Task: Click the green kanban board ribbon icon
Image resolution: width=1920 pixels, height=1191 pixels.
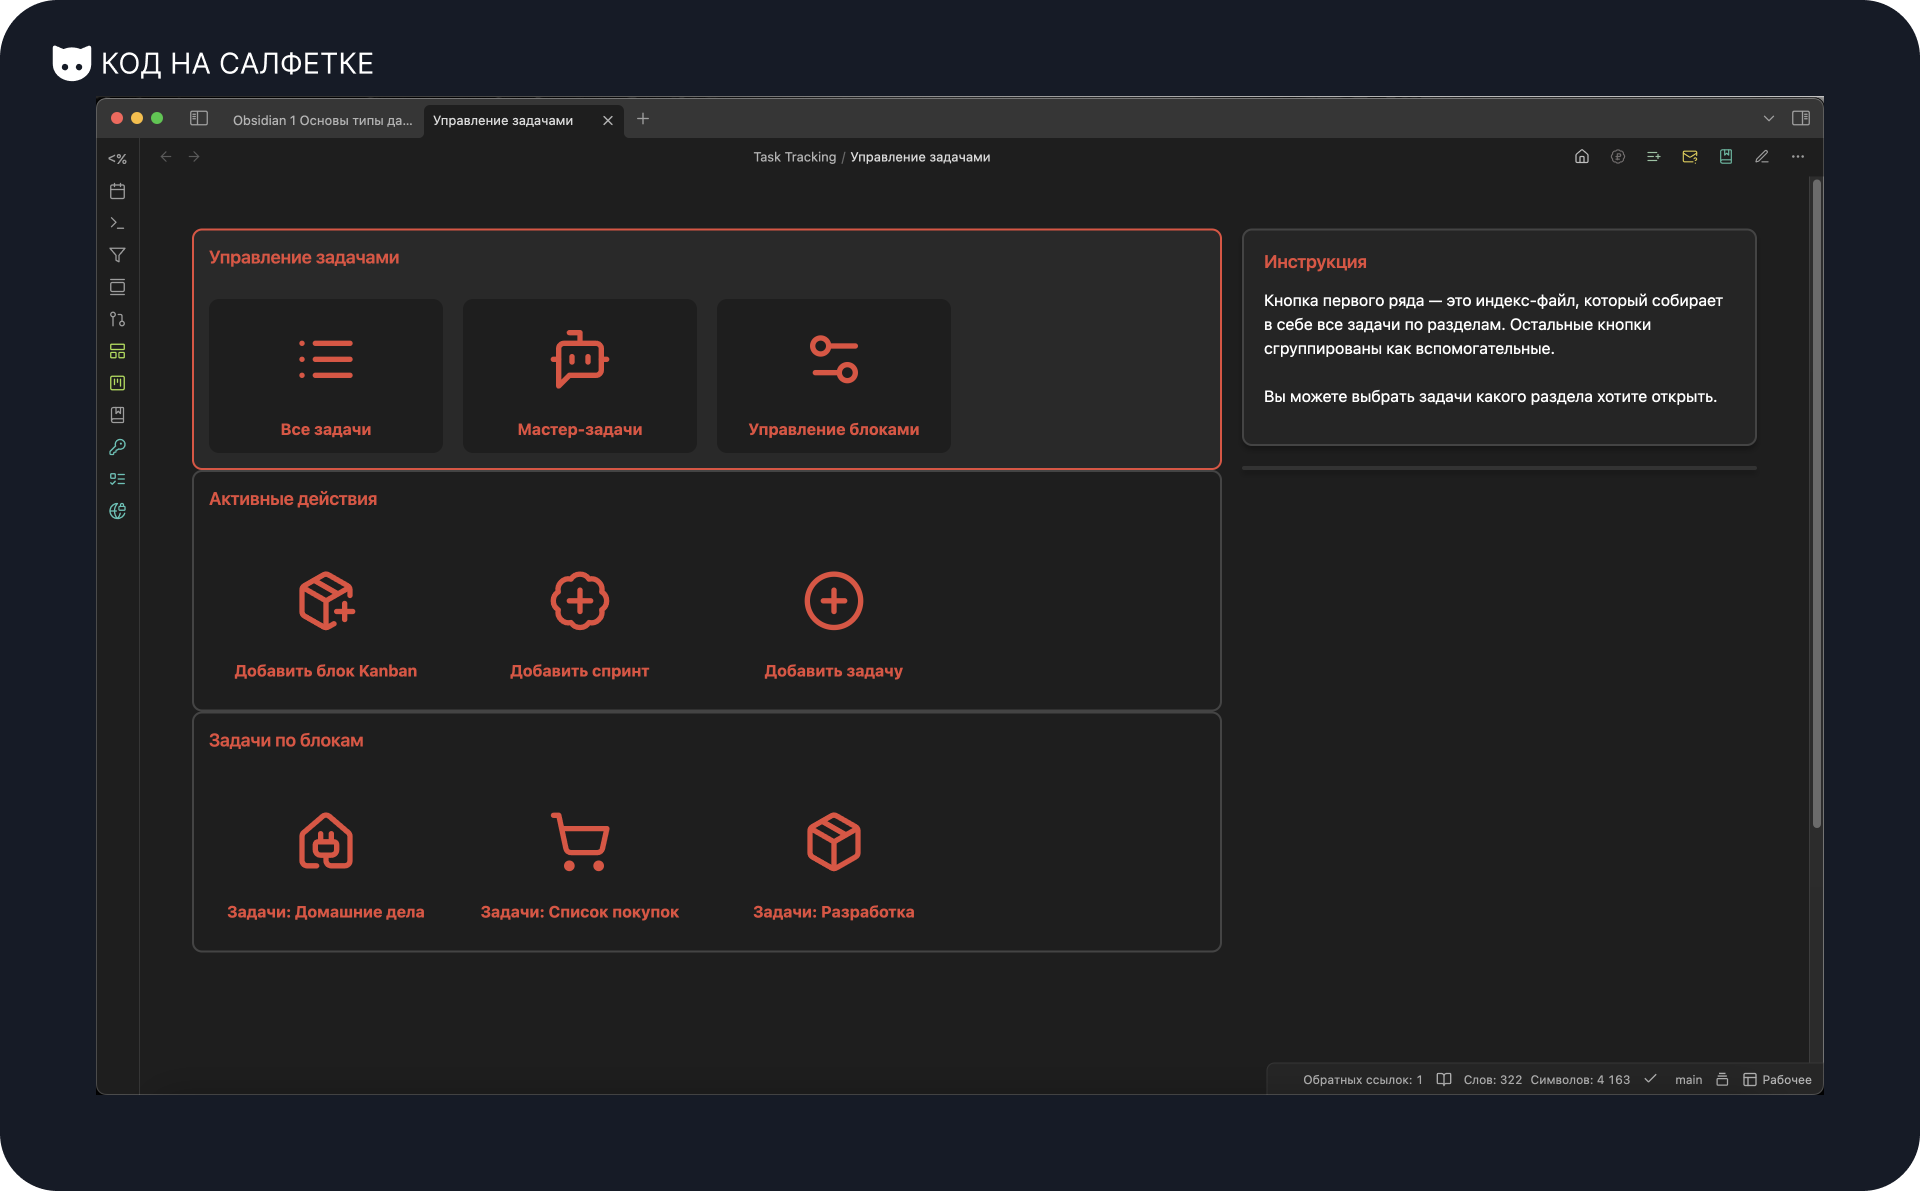Action: pos(117,383)
